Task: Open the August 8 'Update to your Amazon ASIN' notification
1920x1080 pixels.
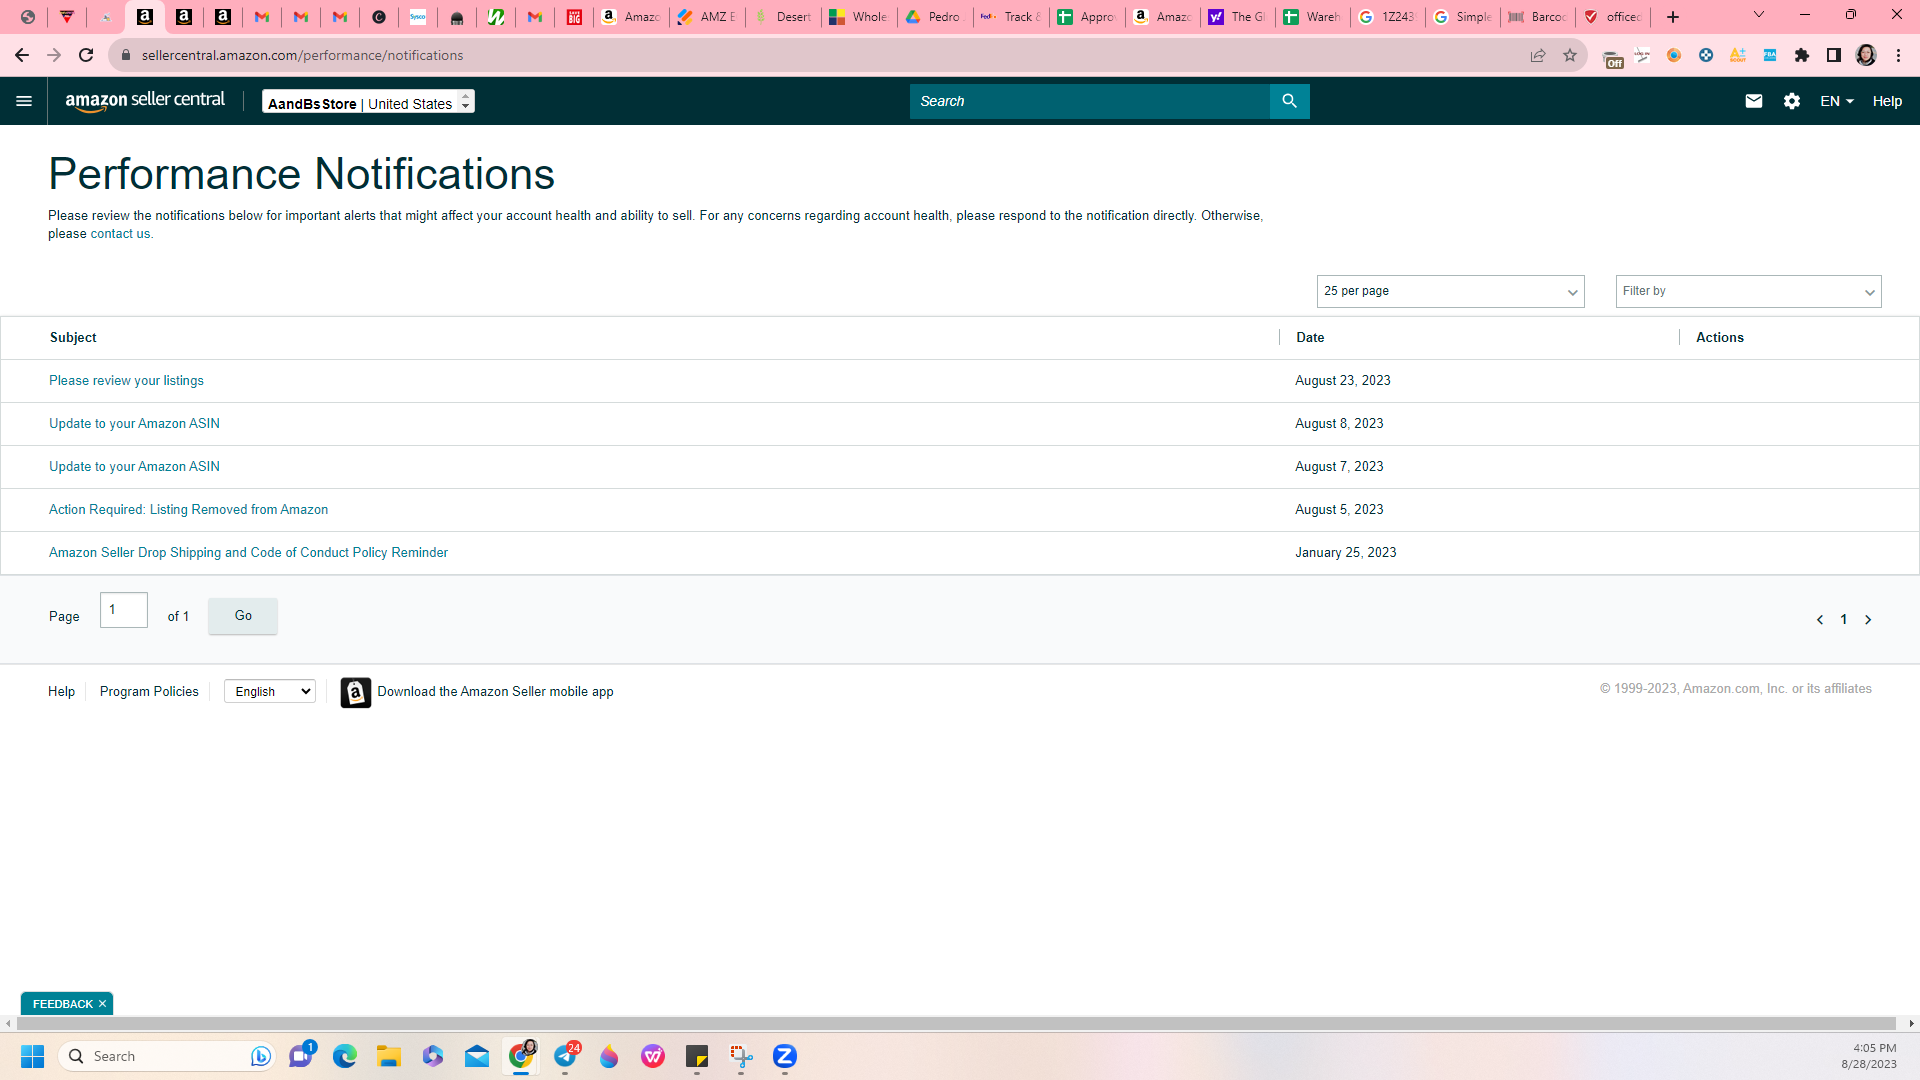Action: click(134, 424)
